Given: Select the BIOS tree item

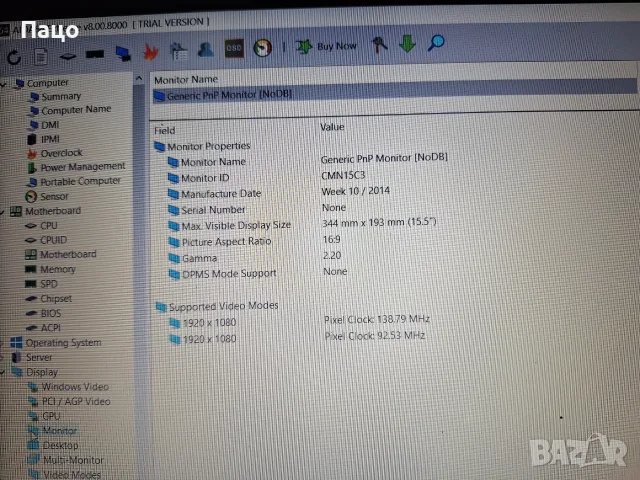Looking at the screenshot, I should [51, 313].
